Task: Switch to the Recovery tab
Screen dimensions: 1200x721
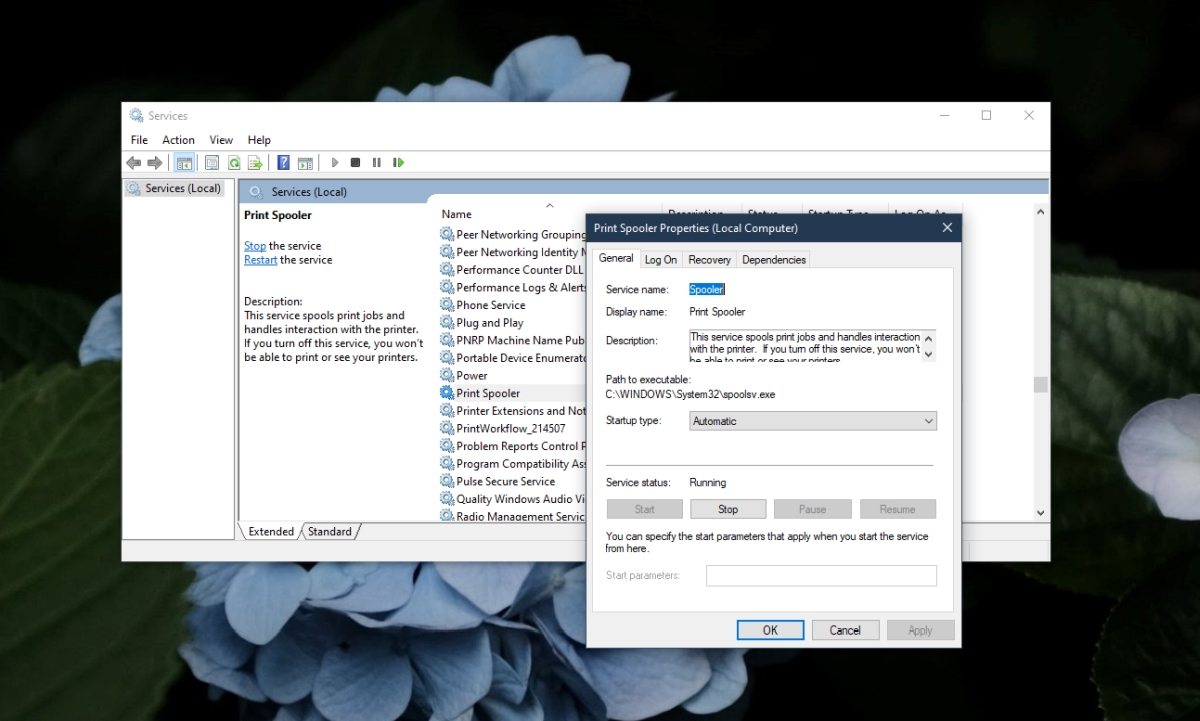Action: point(709,260)
